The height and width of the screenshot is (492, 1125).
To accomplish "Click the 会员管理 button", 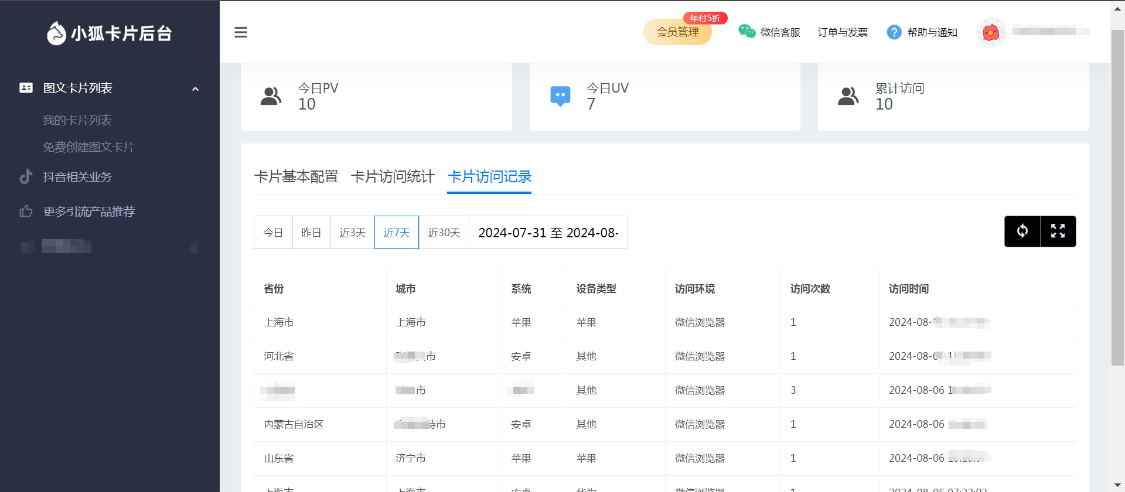I will 677,32.
